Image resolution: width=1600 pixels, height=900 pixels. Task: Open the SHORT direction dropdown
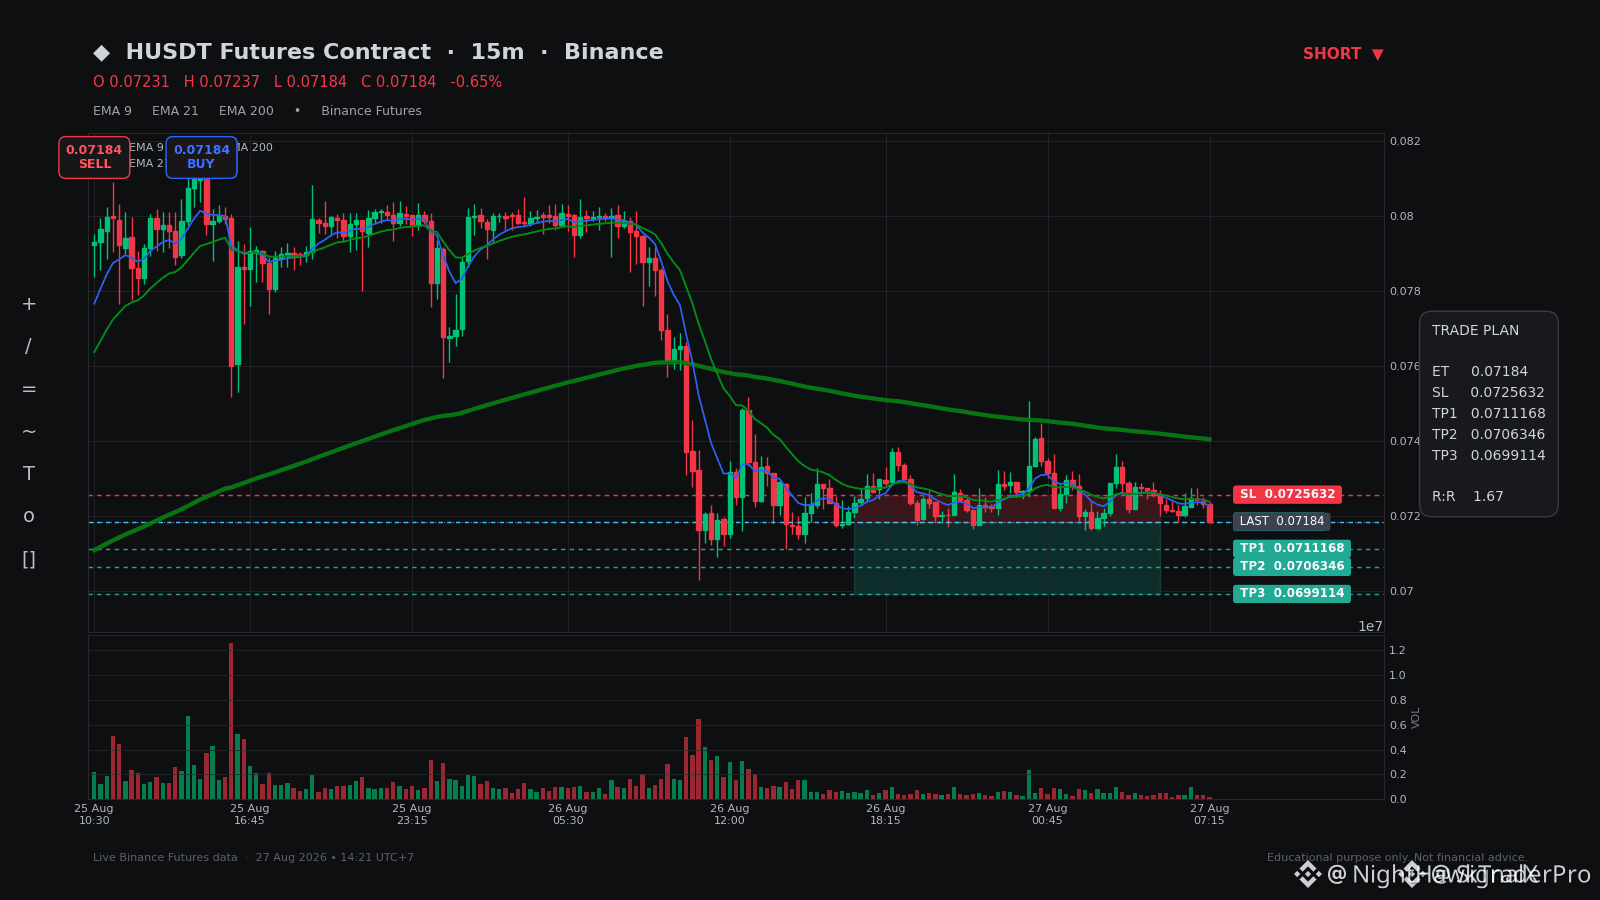tap(1343, 54)
